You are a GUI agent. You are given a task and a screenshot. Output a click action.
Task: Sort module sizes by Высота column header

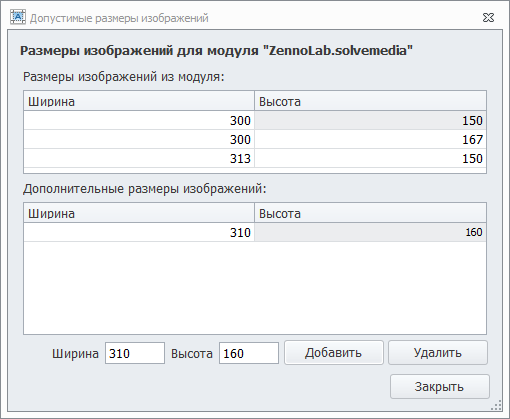[370, 101]
